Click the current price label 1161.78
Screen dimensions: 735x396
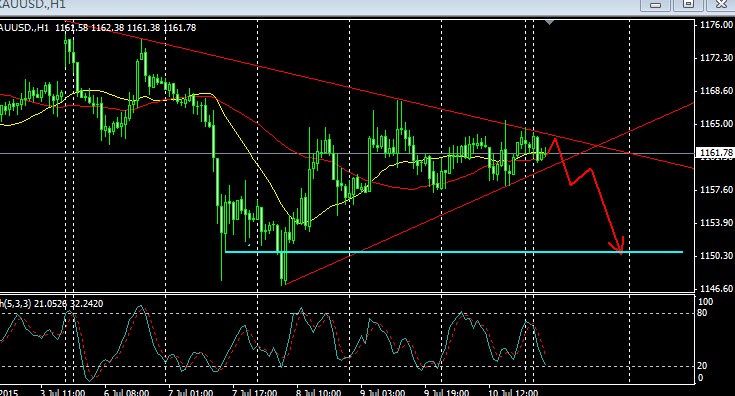tap(715, 153)
